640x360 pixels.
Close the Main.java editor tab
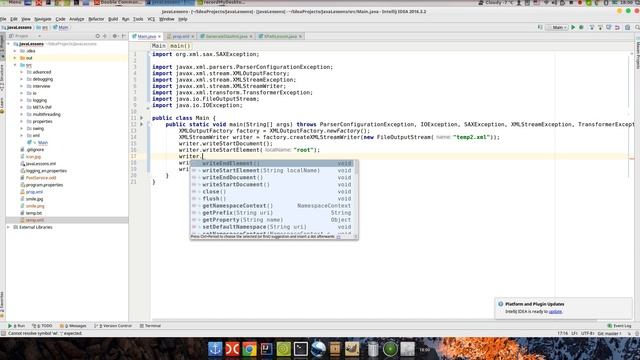[160, 36]
